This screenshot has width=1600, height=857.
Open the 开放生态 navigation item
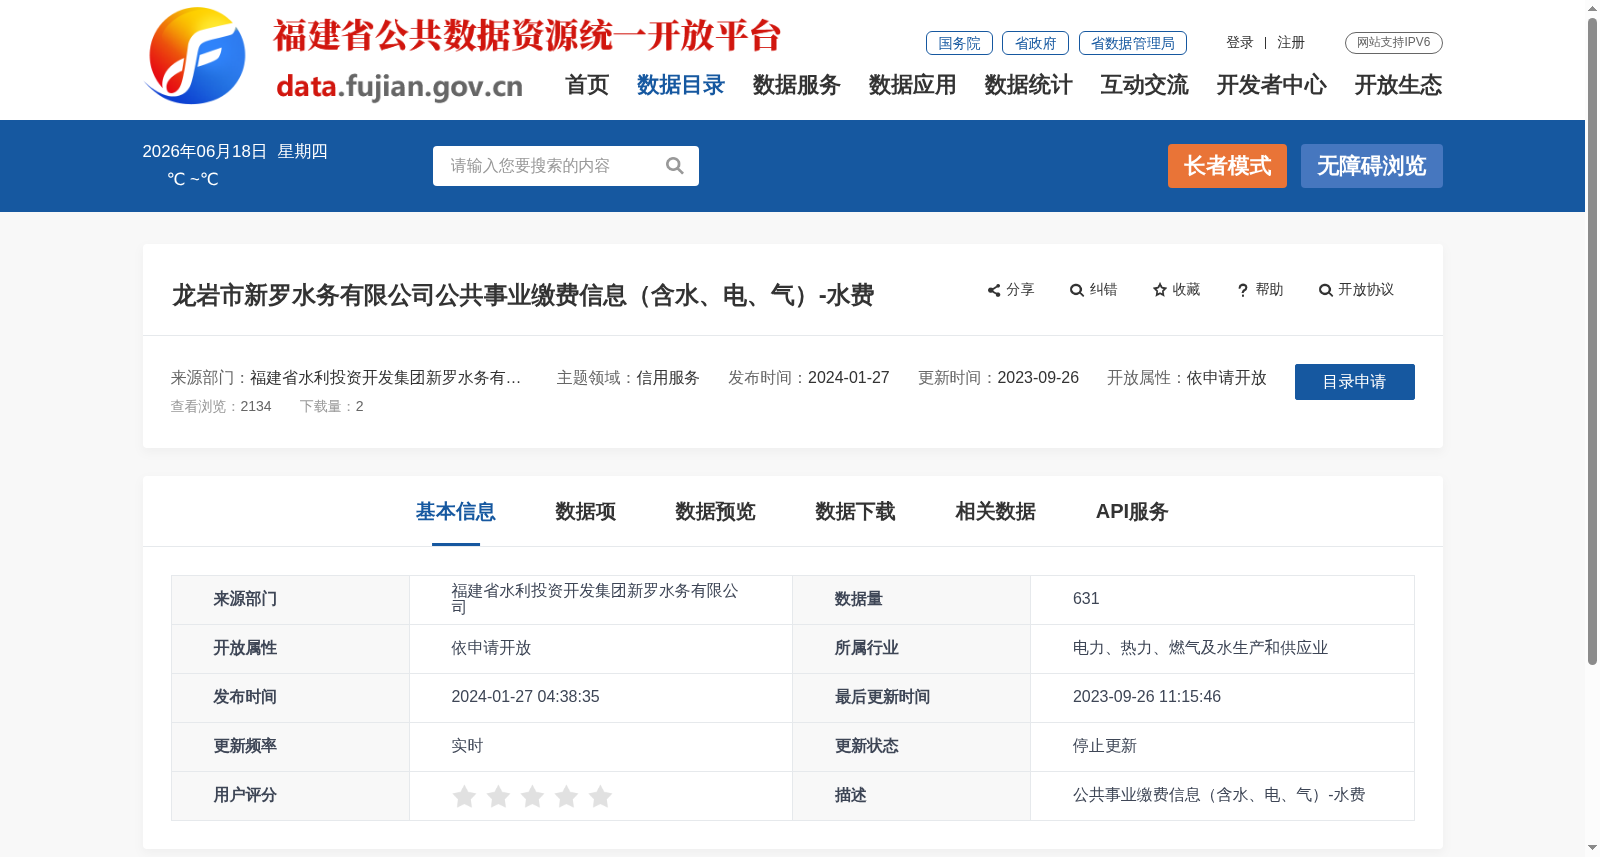(1399, 85)
